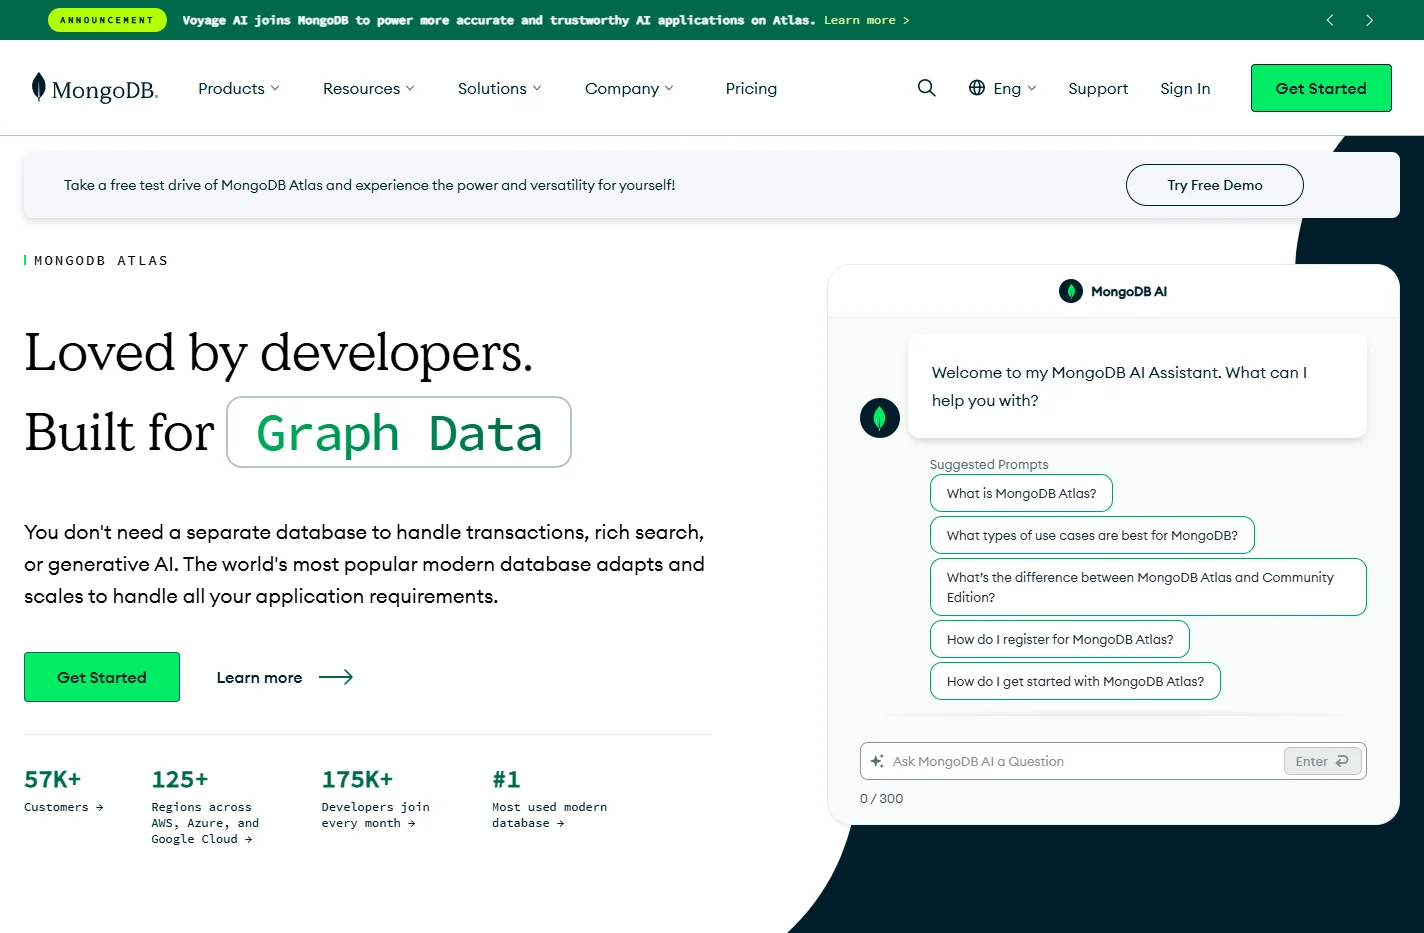Click the hero Get Started button
The height and width of the screenshot is (933, 1424).
coord(102,677)
